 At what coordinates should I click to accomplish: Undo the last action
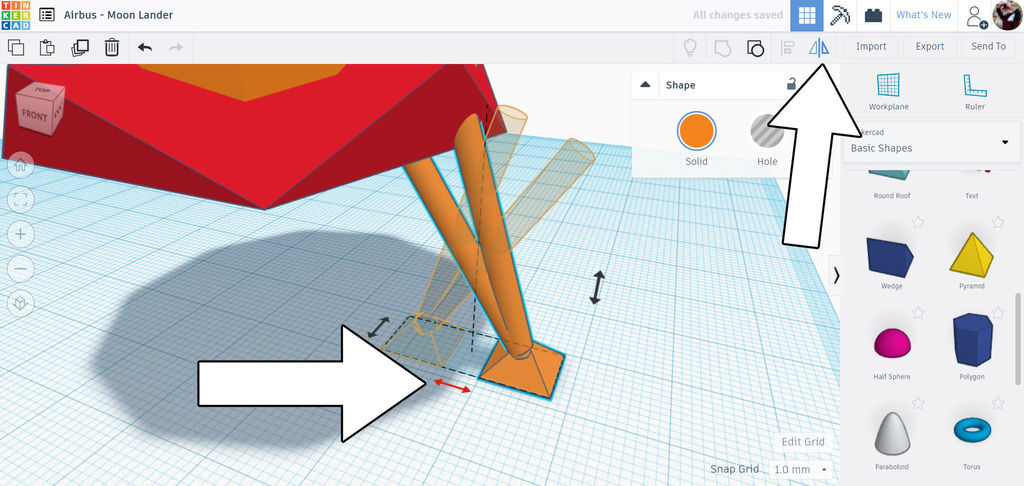point(145,47)
